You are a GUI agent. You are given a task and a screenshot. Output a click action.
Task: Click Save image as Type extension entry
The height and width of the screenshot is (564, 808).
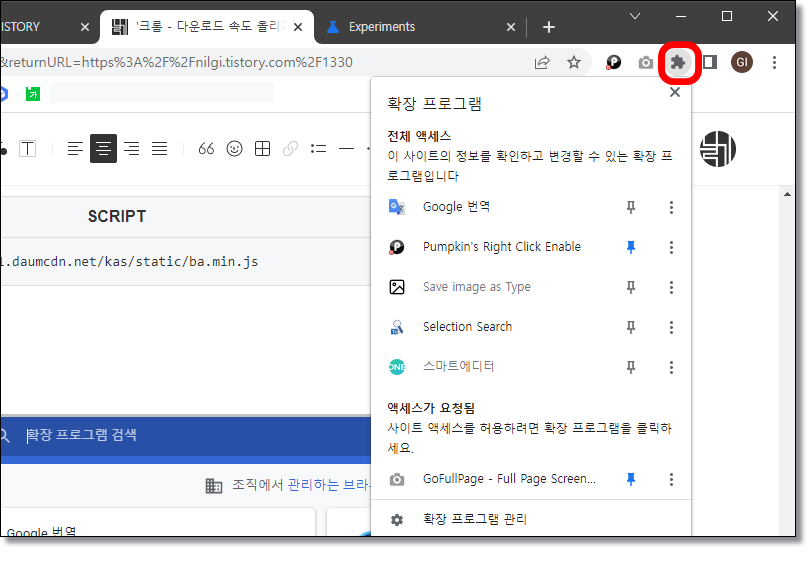pos(477,287)
